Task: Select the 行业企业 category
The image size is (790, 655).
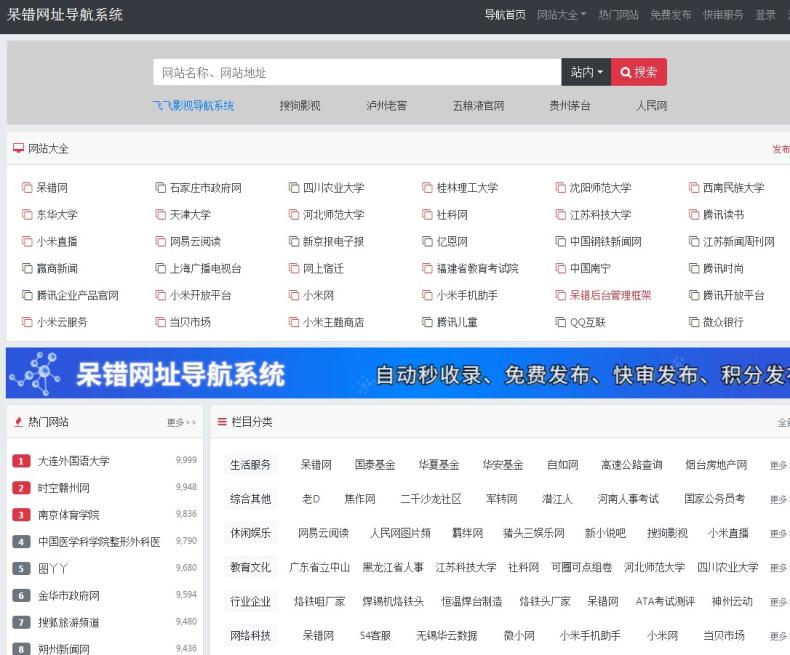Action: [x=250, y=602]
